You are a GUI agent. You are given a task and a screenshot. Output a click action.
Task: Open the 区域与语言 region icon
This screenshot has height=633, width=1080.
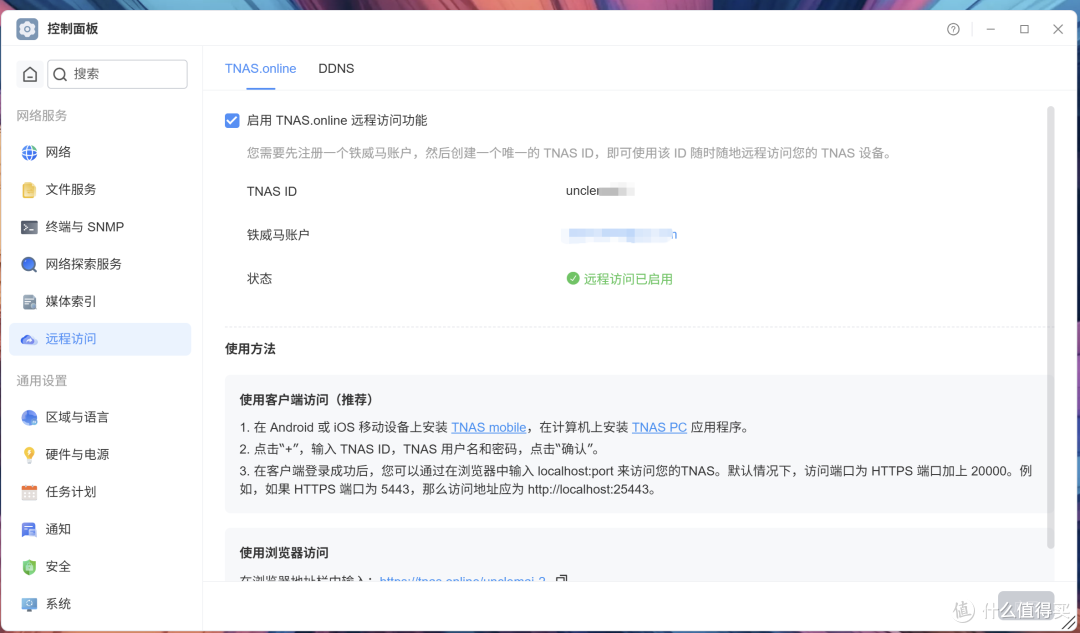pos(29,417)
